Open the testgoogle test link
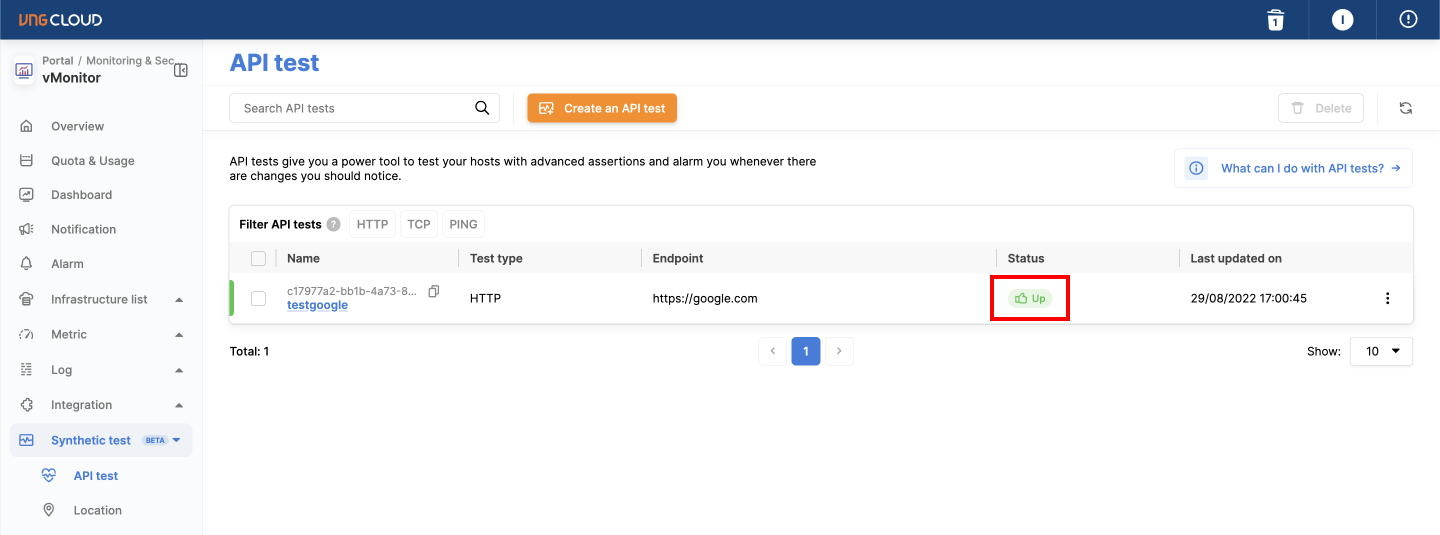Screen dimensions: 1440x535 [x=317, y=305]
